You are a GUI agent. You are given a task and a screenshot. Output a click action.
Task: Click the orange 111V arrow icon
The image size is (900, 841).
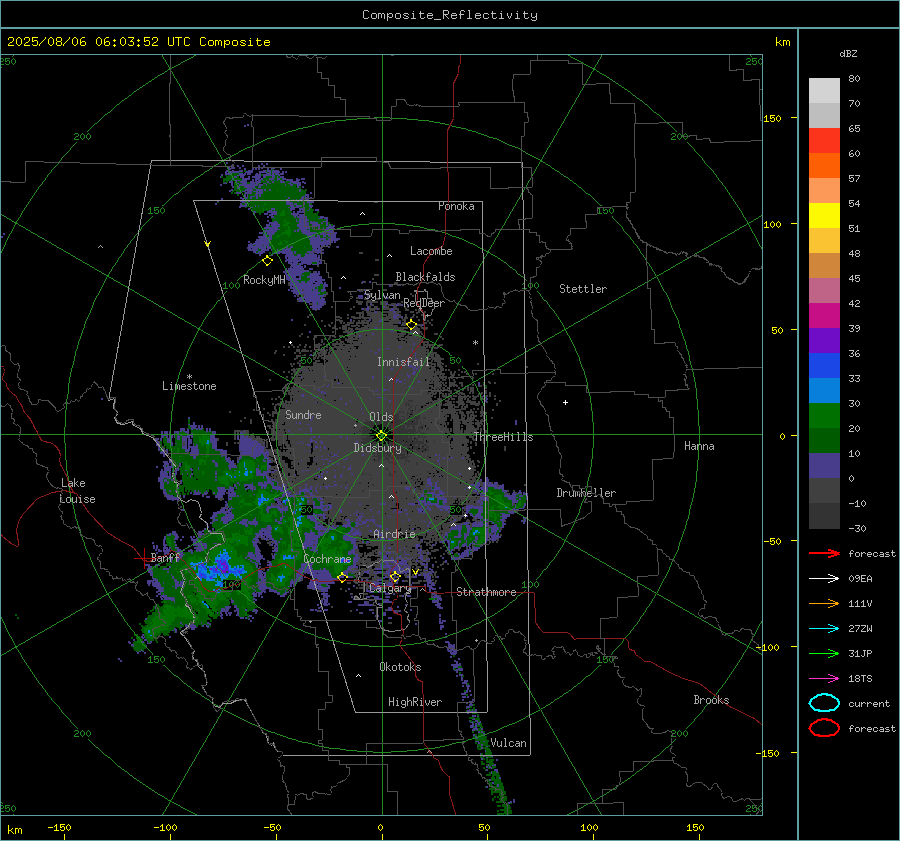824,603
